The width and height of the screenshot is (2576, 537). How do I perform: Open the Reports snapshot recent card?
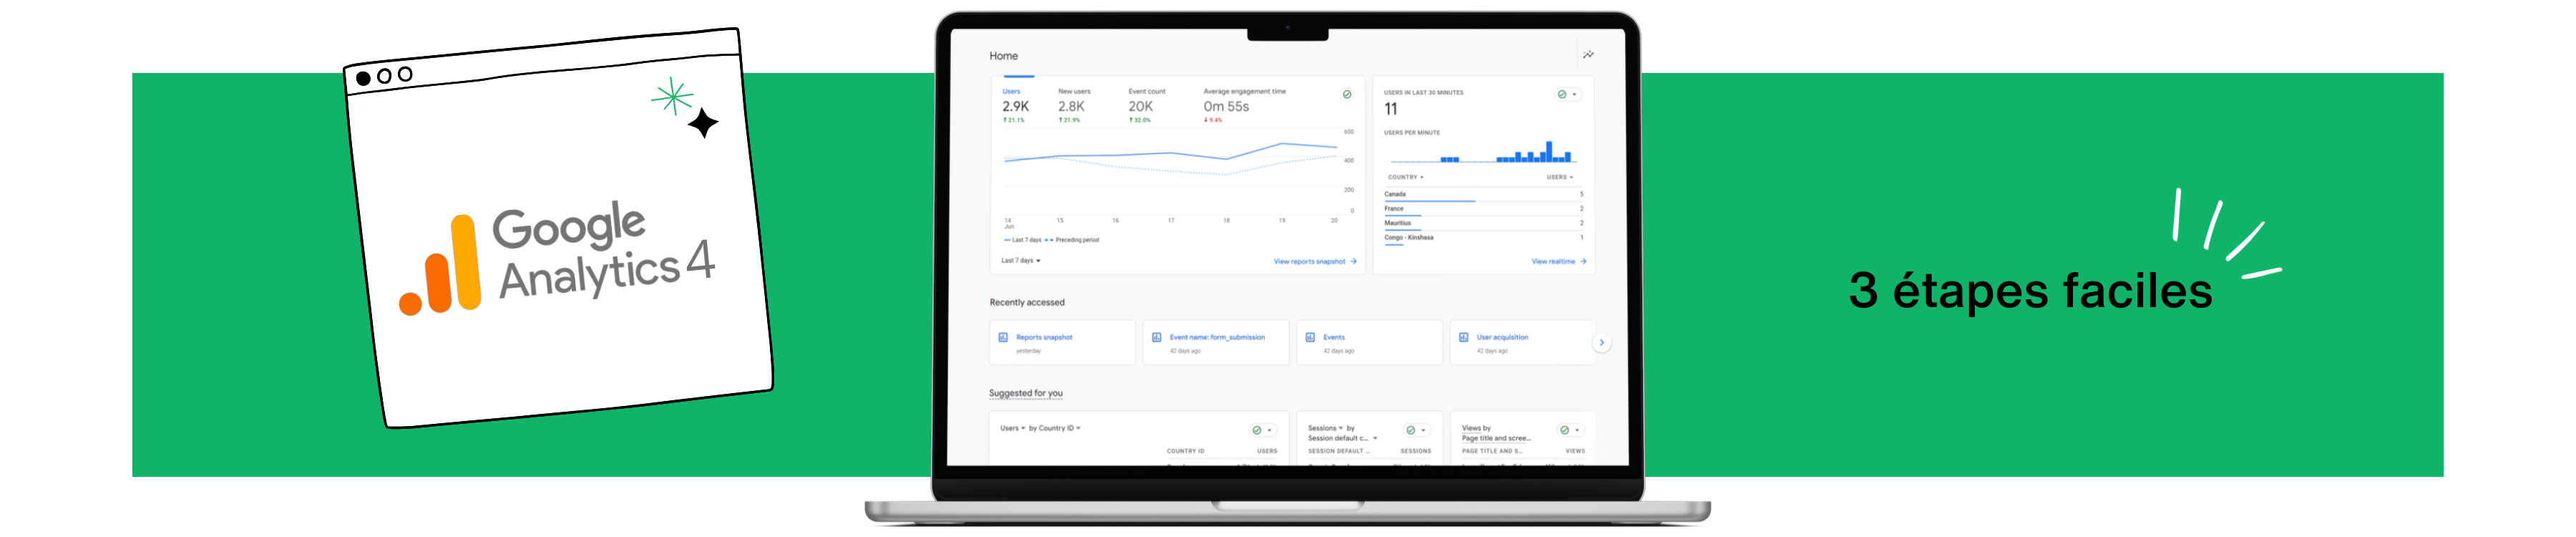coord(1062,343)
